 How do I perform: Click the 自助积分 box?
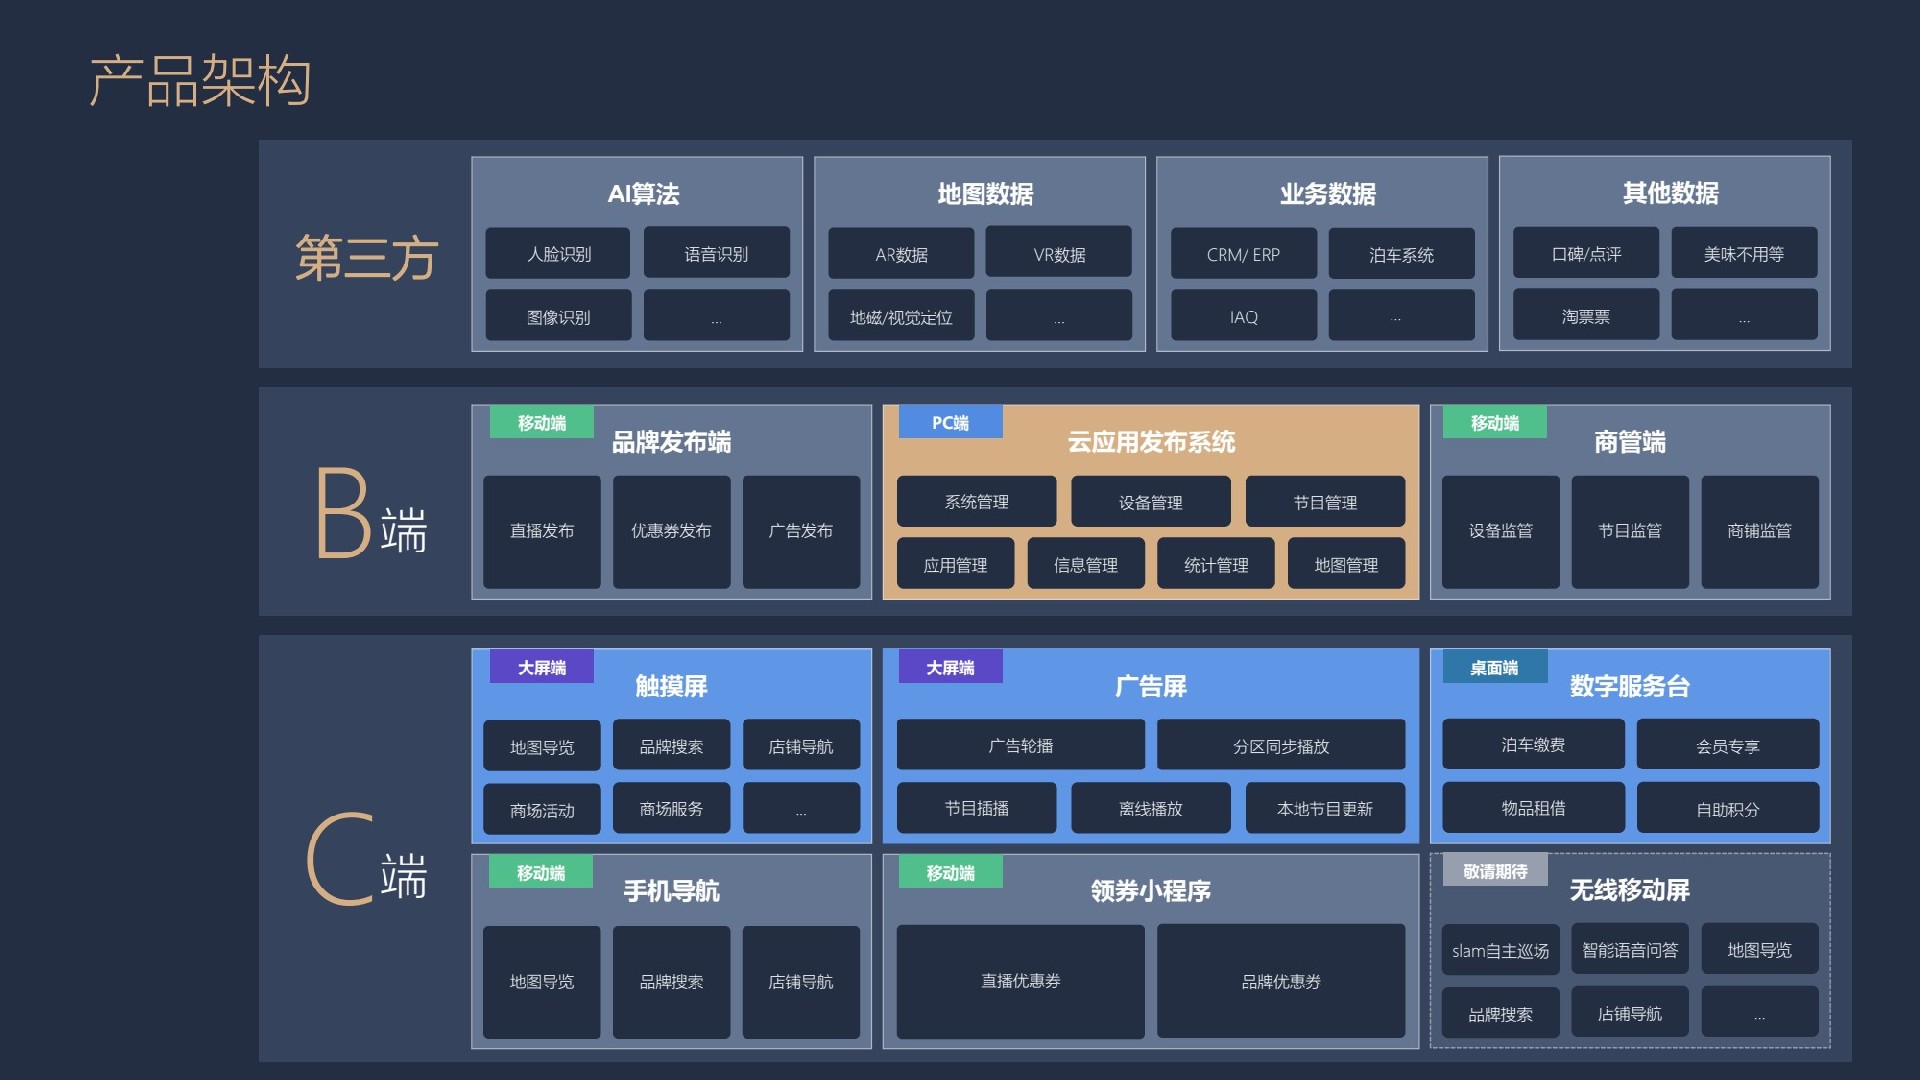(1727, 808)
